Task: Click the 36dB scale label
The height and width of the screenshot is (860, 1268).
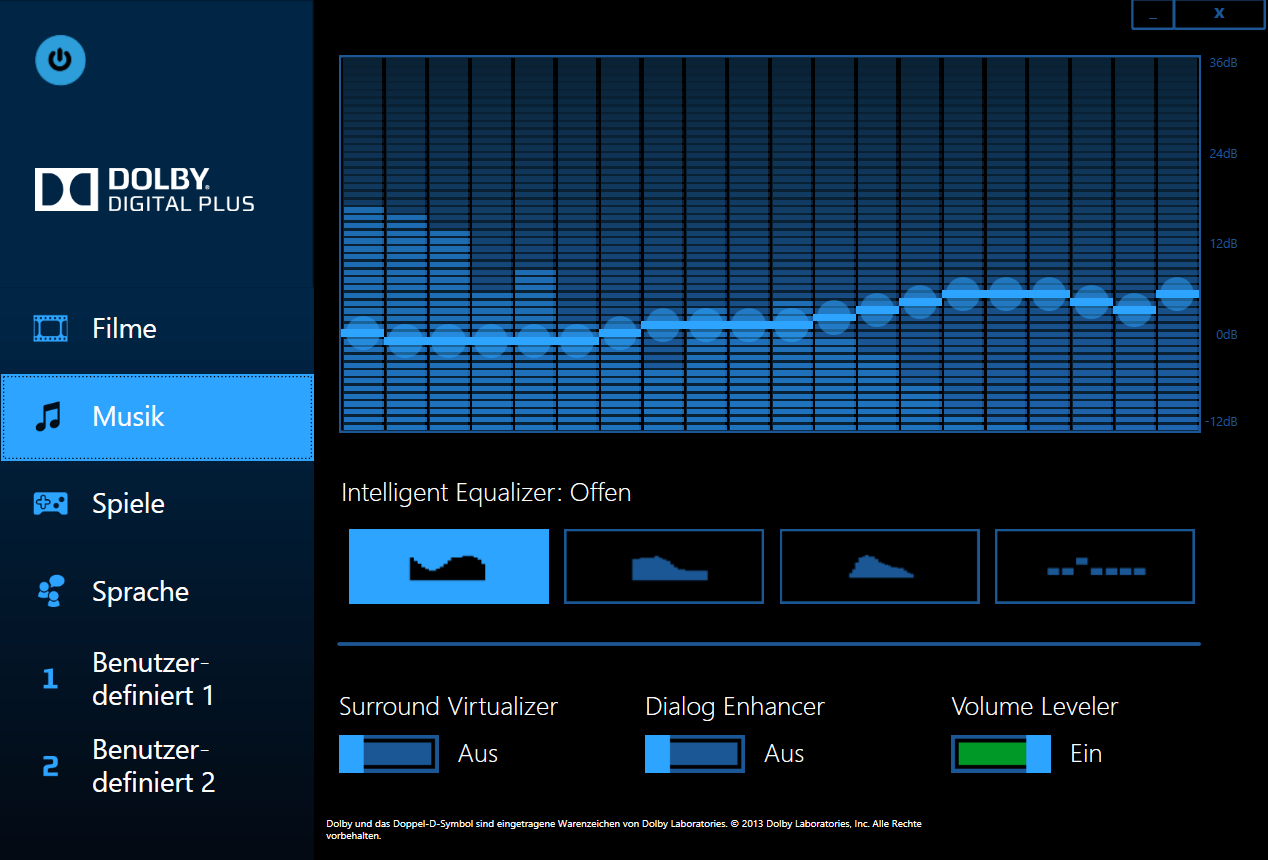Action: coord(1223,63)
